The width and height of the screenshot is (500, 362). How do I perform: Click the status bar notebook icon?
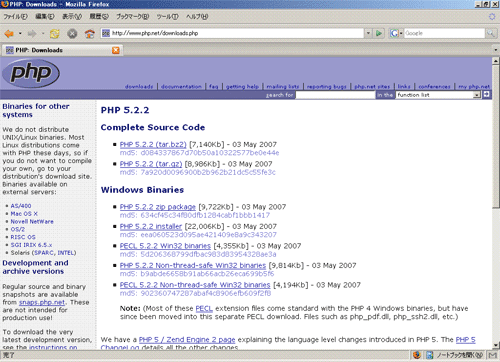point(430,355)
